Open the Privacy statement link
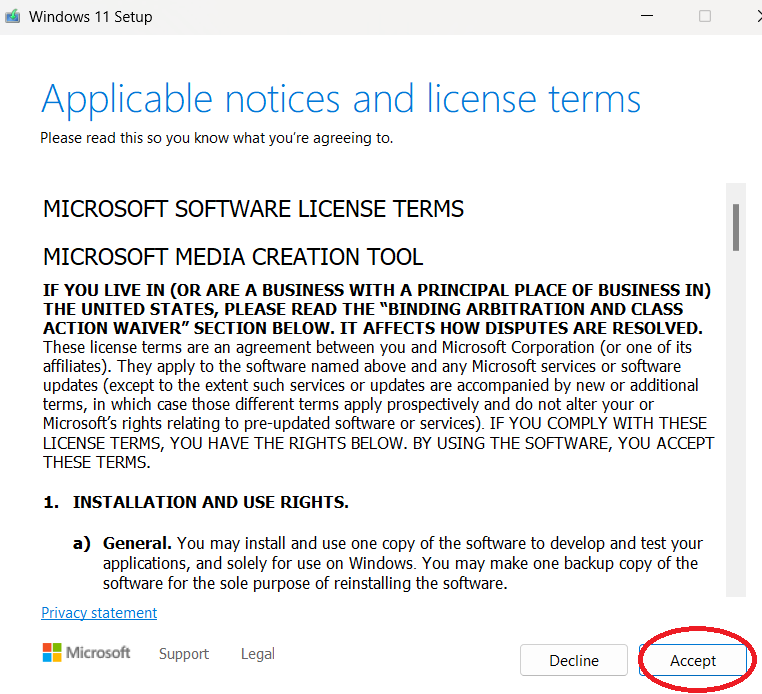762x694 pixels. (99, 613)
